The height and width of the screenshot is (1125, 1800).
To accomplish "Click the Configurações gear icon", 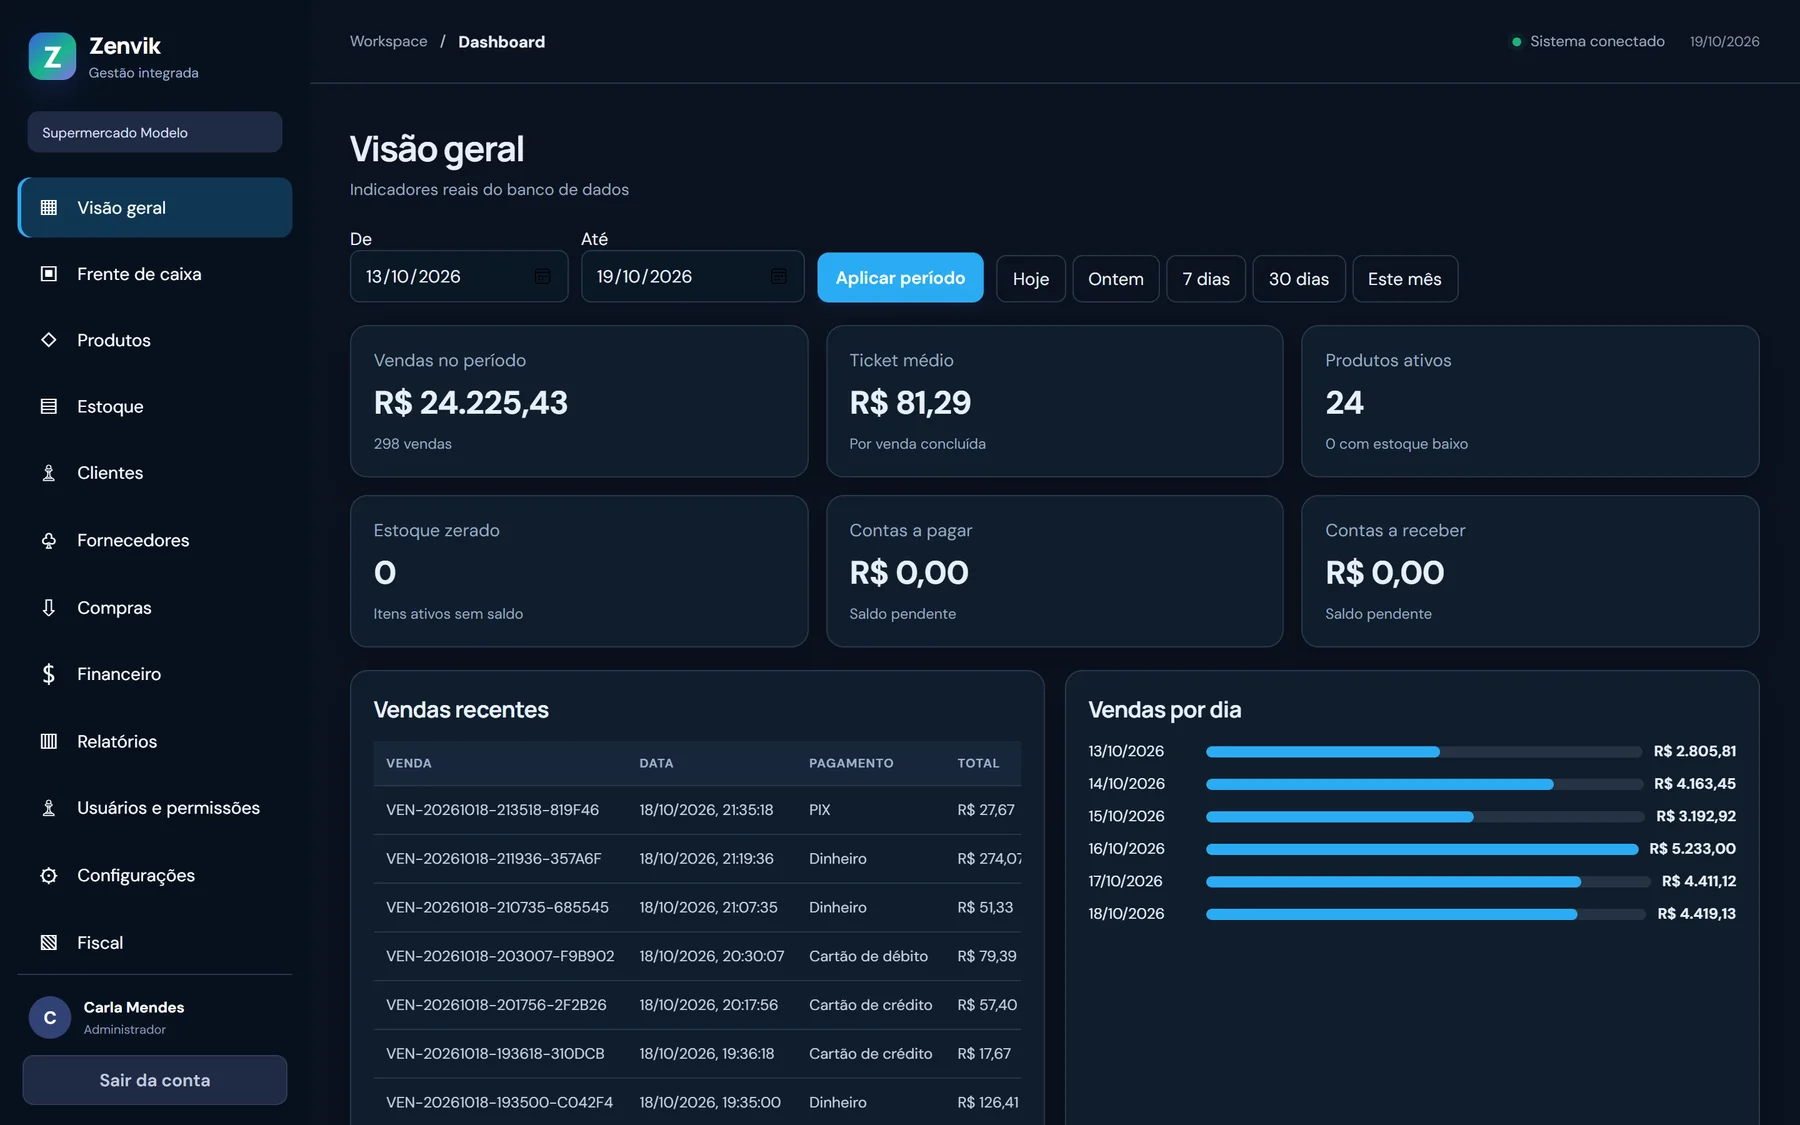I will (x=48, y=875).
